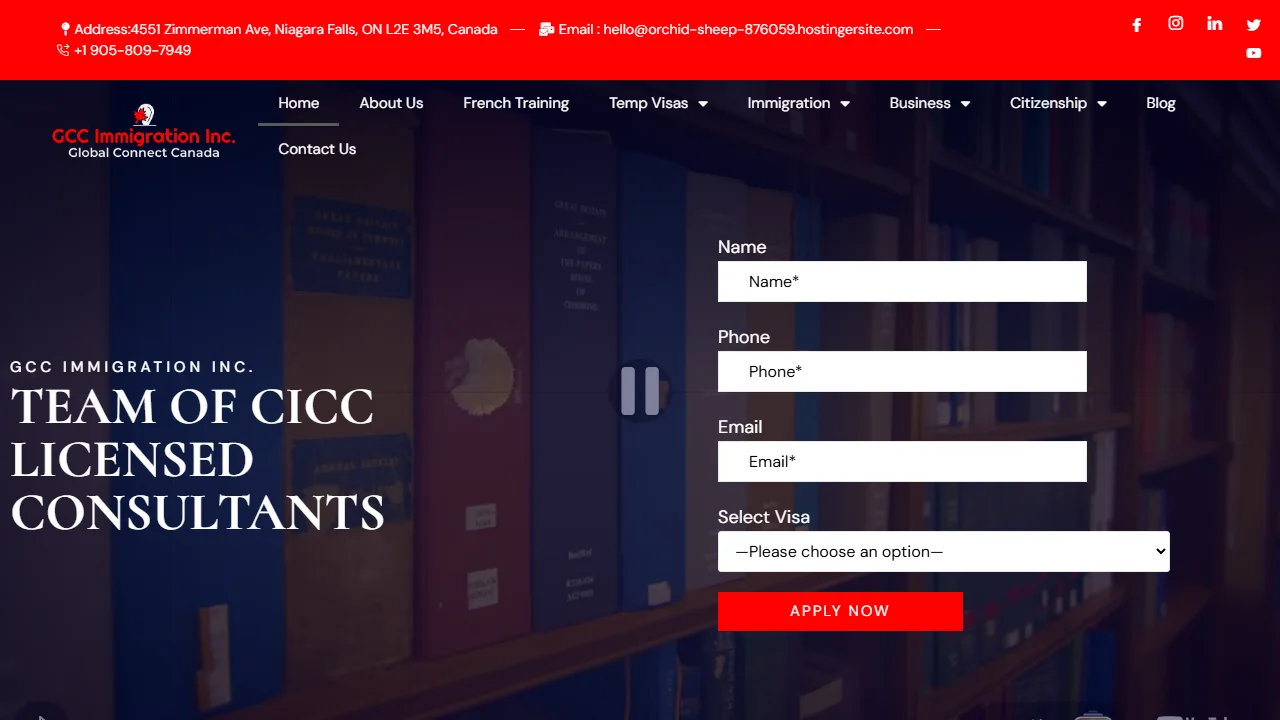
Task: Click the location pin address icon
Action: (x=66, y=30)
